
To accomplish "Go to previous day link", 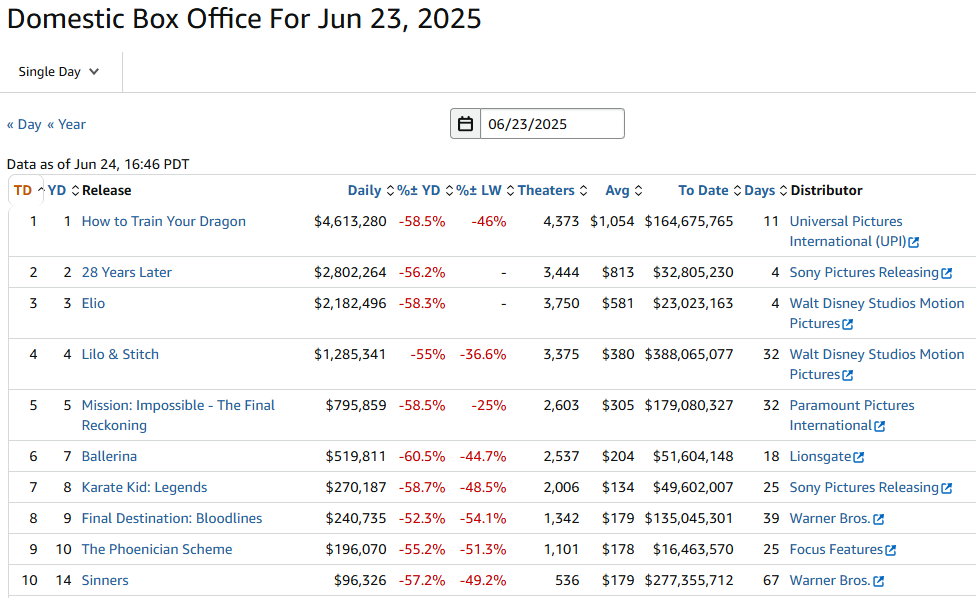I will 24,124.
